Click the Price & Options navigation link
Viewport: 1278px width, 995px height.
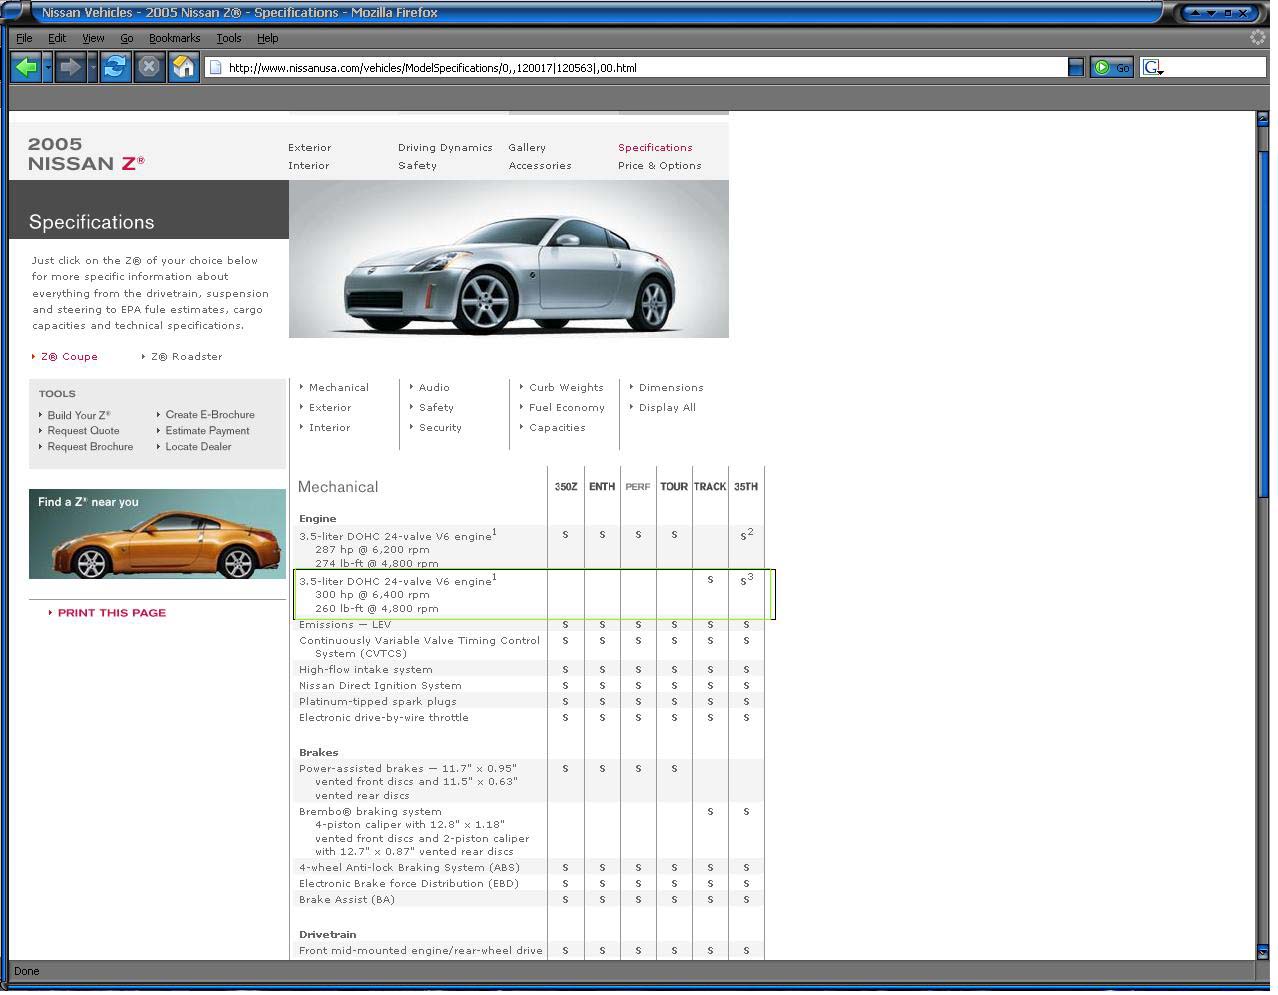pos(660,166)
